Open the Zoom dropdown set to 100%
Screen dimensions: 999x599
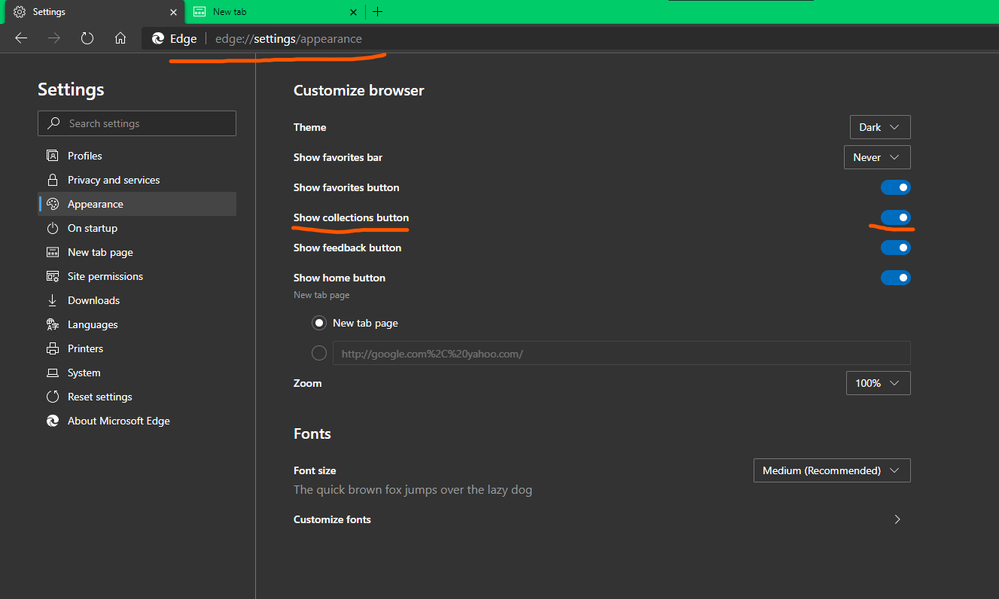(x=878, y=383)
